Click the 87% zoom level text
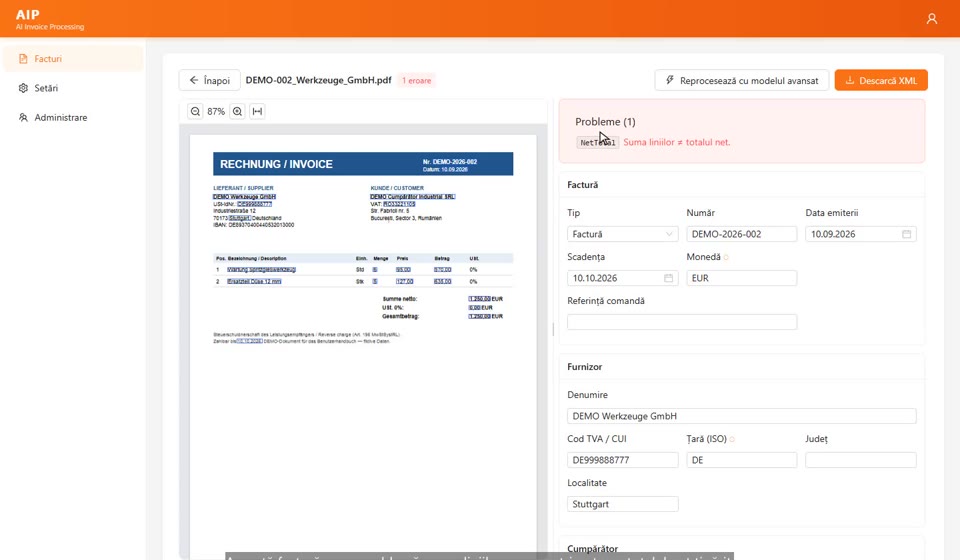Viewport: 960px width, 560px height. coord(216,111)
